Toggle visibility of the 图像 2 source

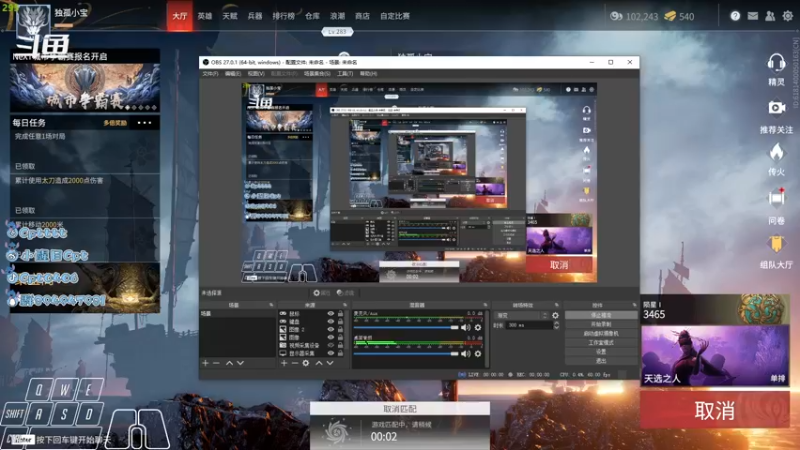(331, 330)
